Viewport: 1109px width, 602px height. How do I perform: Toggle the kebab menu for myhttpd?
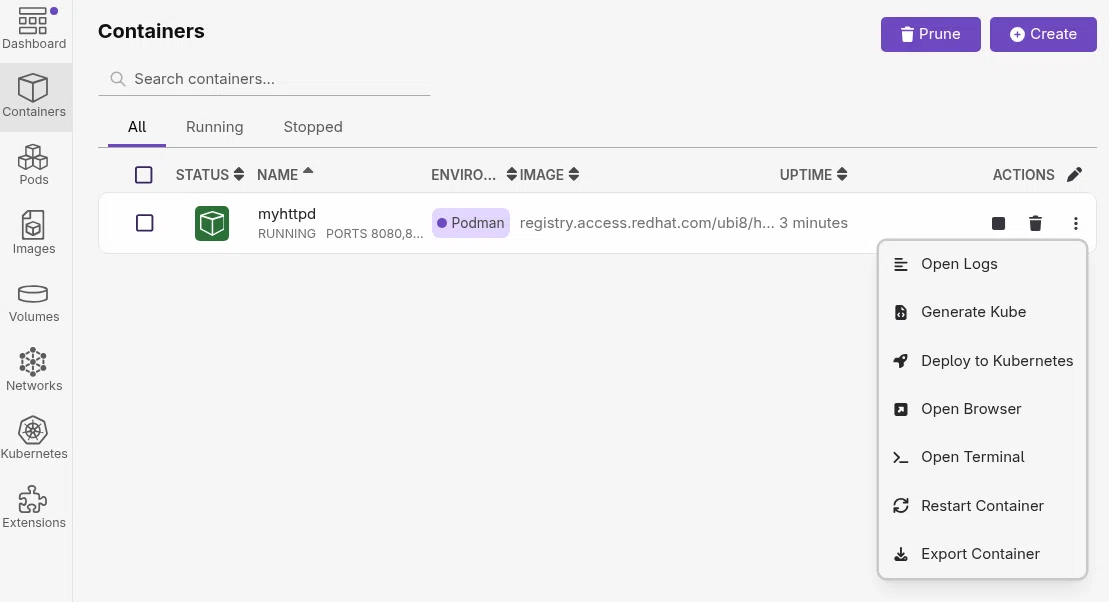[1075, 224]
